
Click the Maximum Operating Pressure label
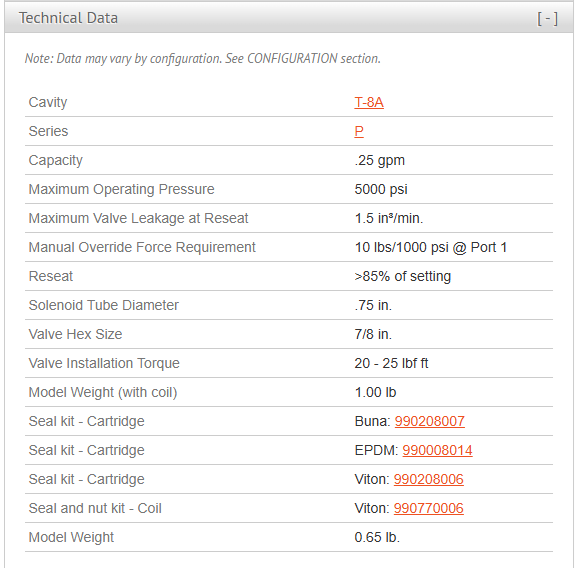[121, 189]
